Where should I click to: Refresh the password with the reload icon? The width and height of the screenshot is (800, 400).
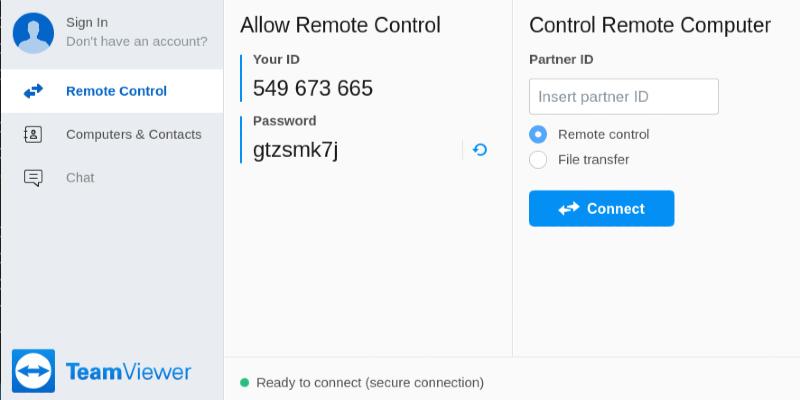pos(480,150)
